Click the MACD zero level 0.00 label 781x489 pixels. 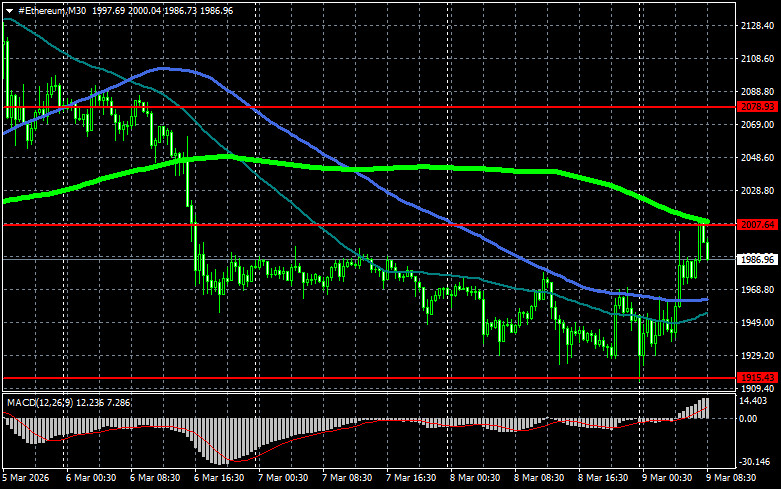(749, 419)
